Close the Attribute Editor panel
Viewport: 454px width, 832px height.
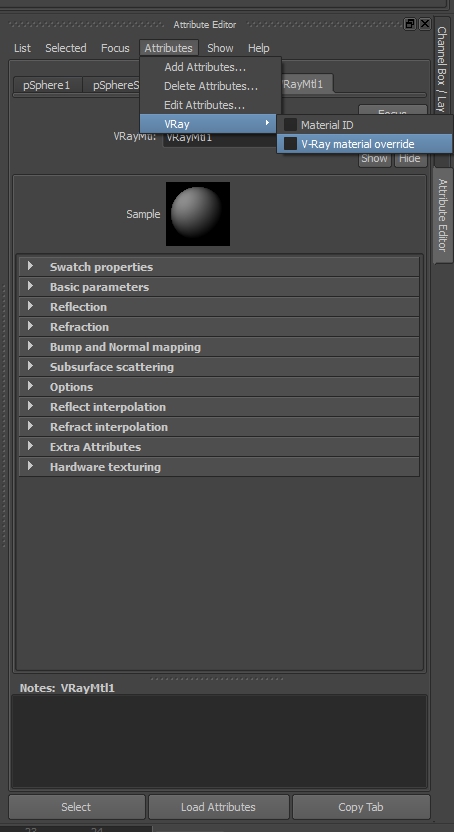(425, 24)
